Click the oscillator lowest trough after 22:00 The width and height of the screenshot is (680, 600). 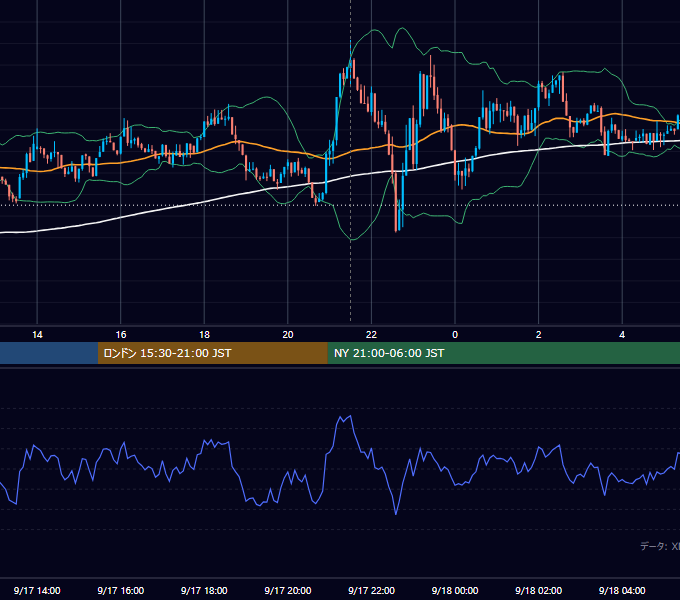[396, 514]
